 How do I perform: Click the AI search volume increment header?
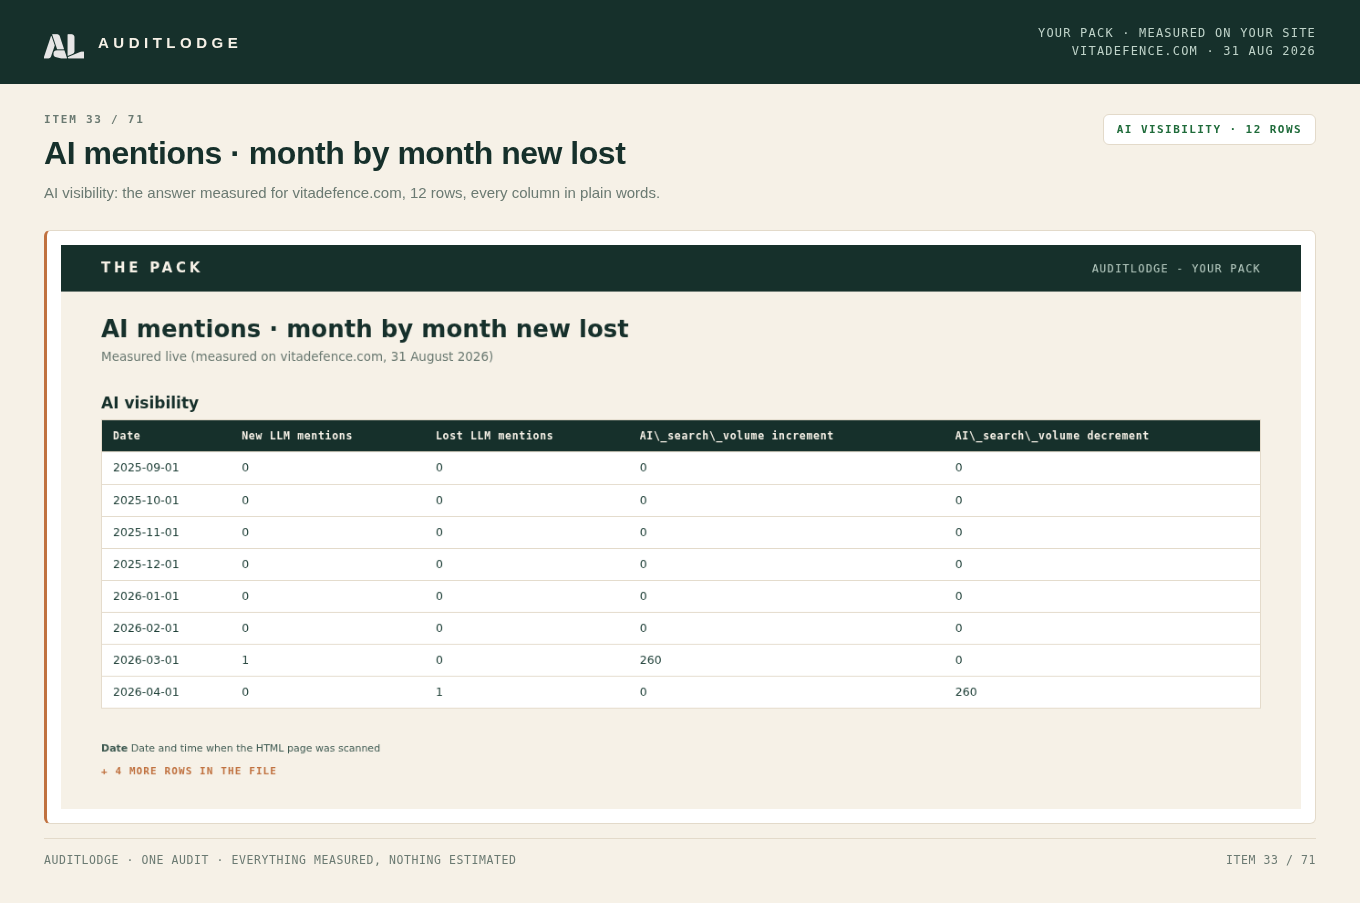(737, 436)
